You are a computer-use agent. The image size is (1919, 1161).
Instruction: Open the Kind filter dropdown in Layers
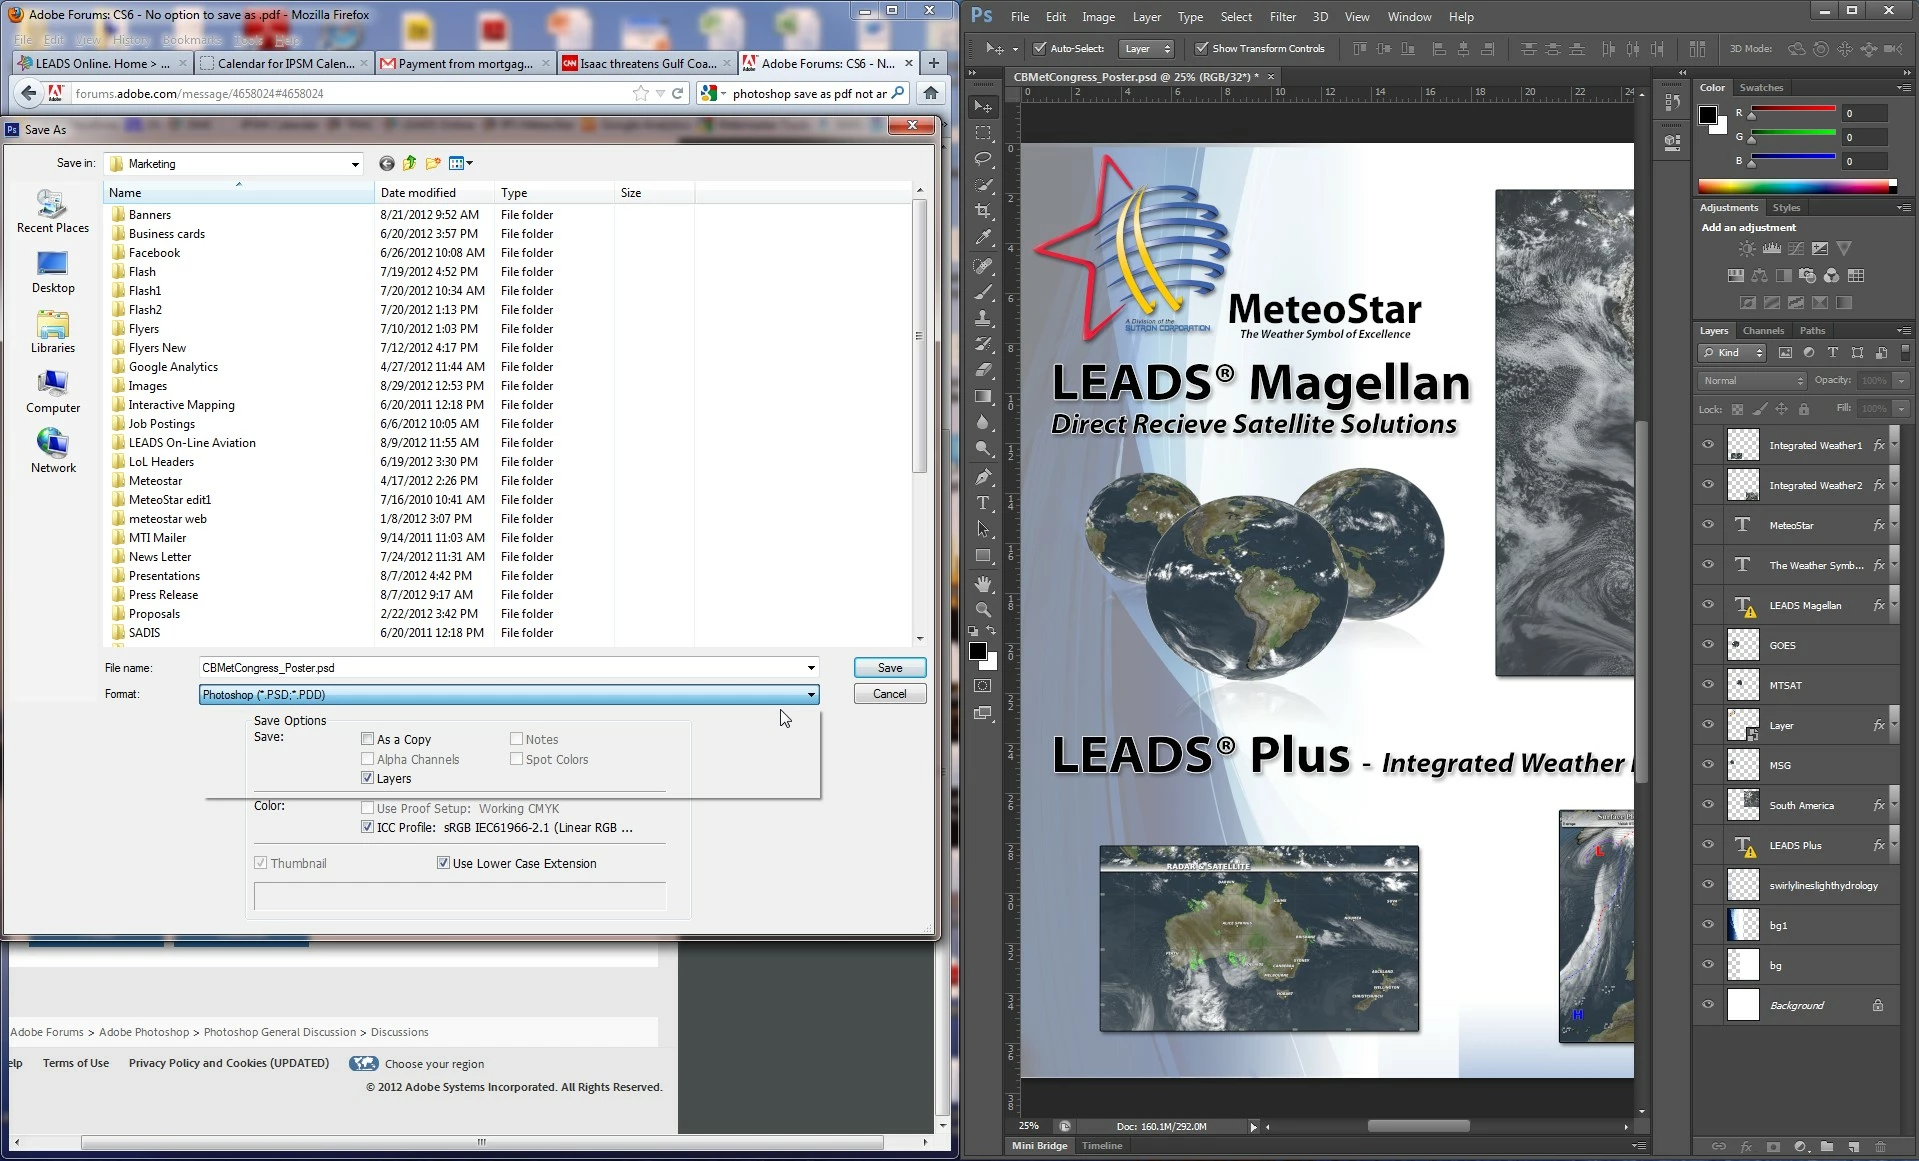coord(1732,352)
